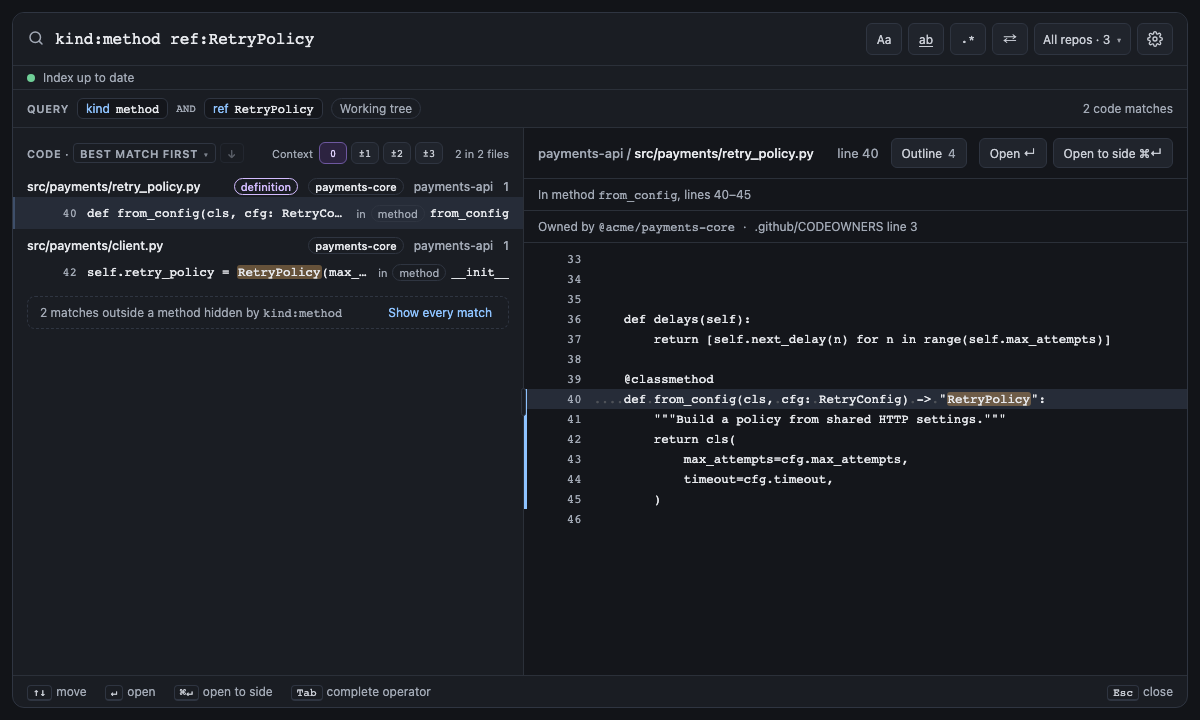1200x720 pixels.
Task: Select the src/payments/client.py file header
Action: [268, 246]
